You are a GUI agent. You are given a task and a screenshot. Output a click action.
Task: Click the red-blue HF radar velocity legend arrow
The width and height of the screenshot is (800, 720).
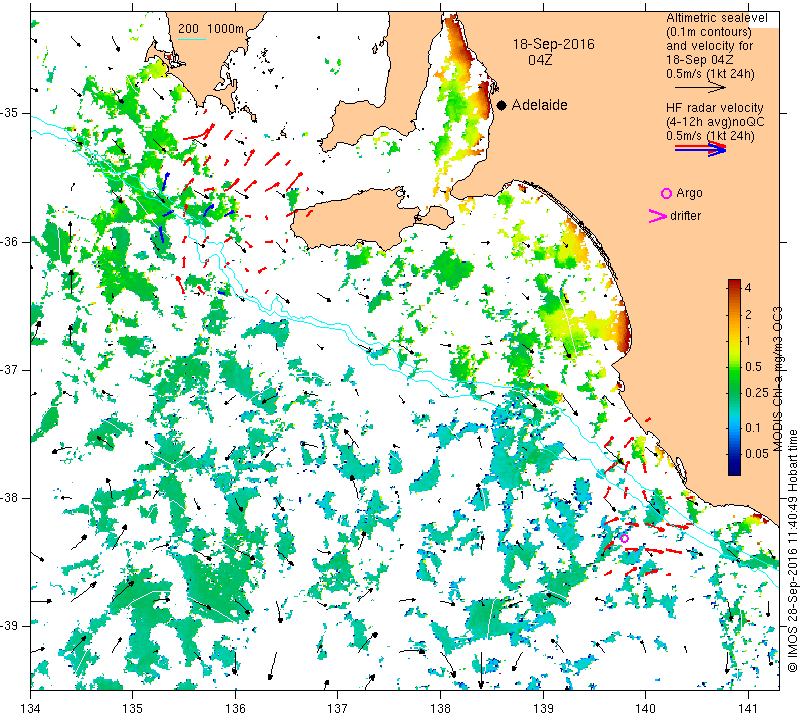click(701, 148)
